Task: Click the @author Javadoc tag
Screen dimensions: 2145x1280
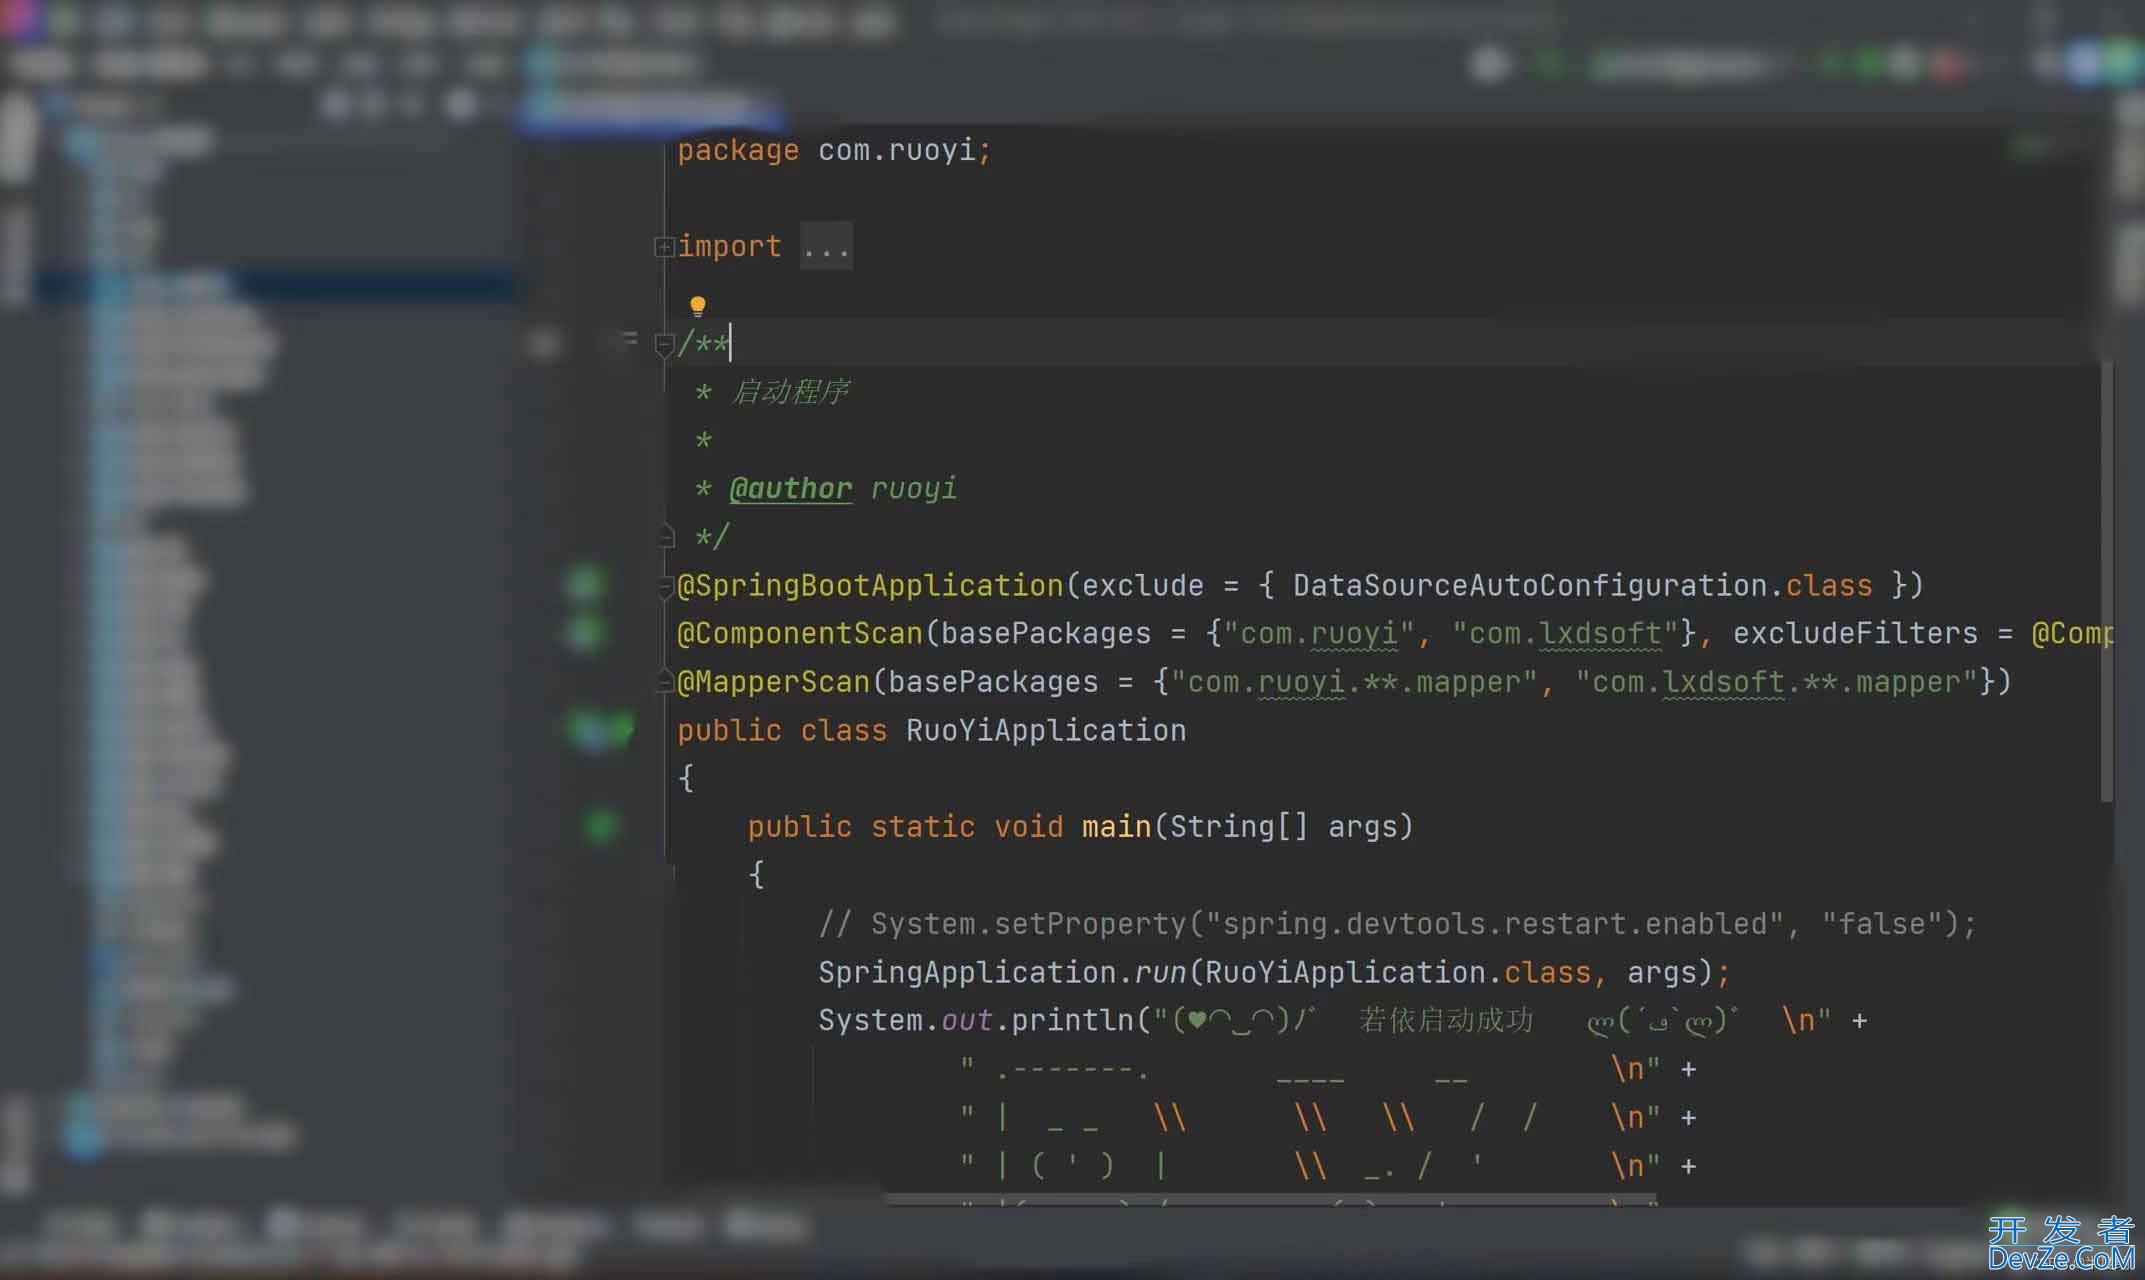Action: [x=791, y=488]
